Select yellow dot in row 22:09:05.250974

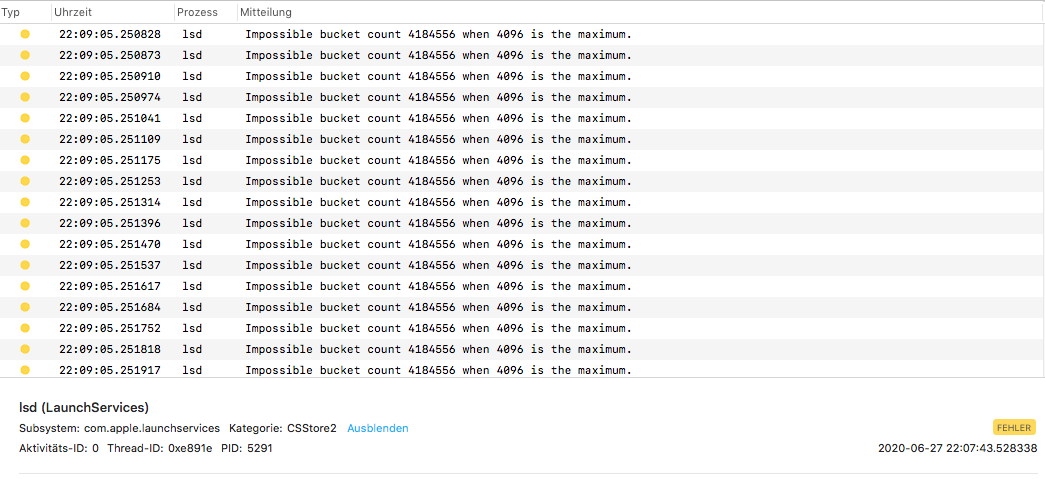tap(25, 97)
